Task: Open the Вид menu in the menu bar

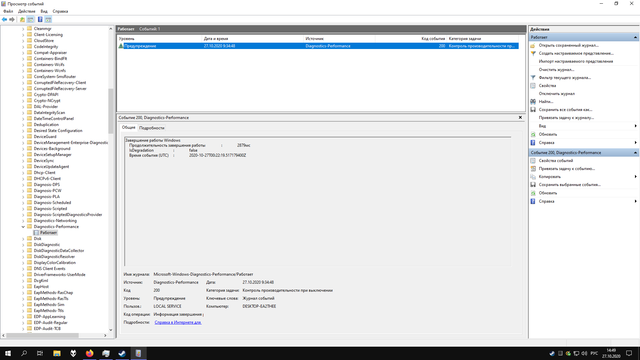Action: (x=44, y=11)
